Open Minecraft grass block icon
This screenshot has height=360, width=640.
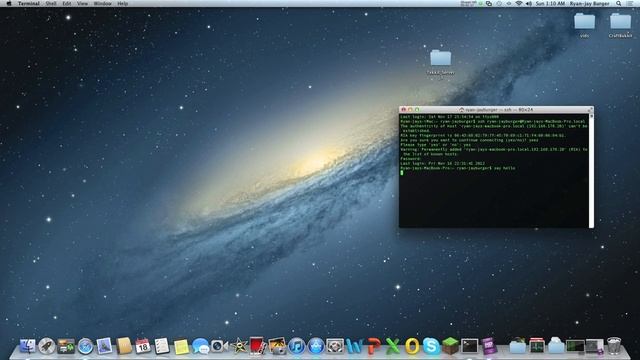pyautogui.click(x=450, y=346)
